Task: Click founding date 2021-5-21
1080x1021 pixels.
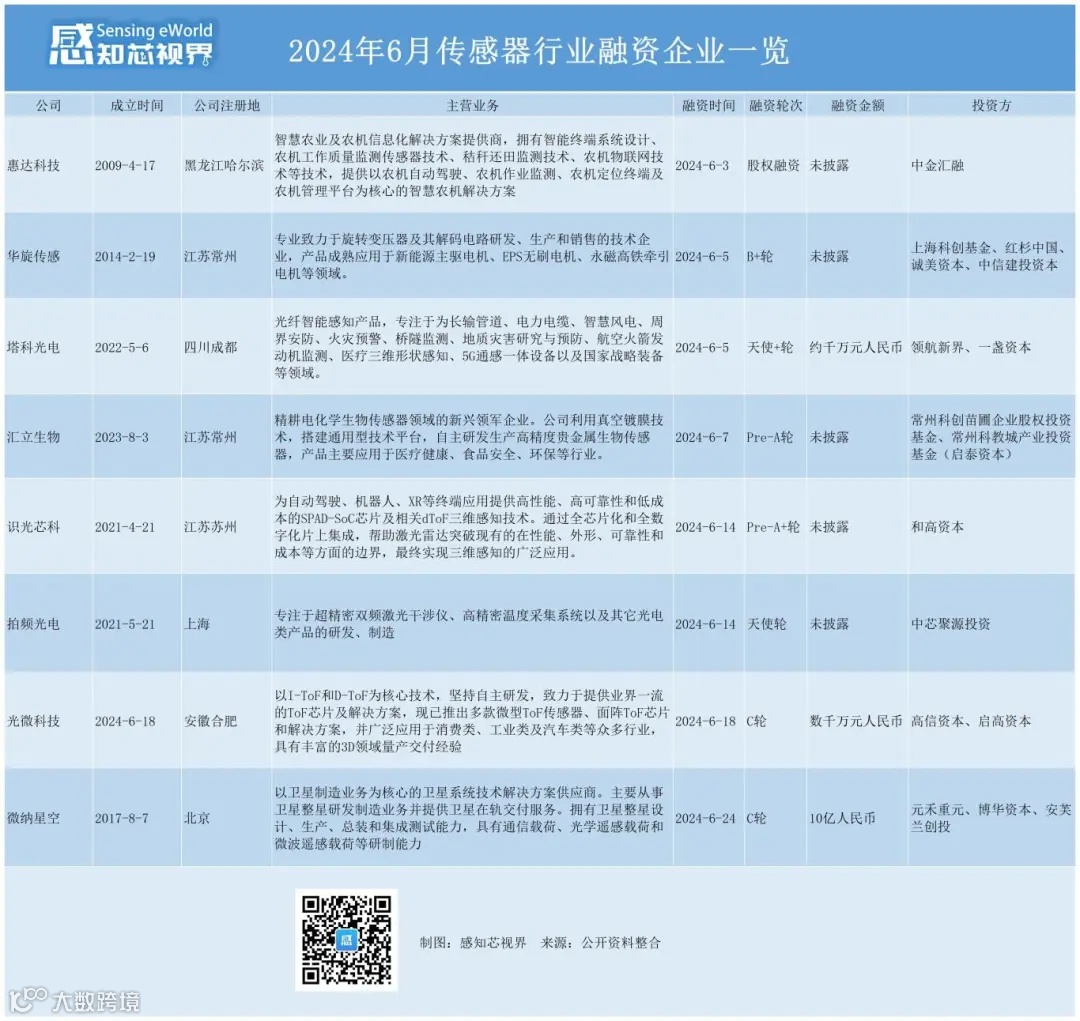Action: [125, 624]
